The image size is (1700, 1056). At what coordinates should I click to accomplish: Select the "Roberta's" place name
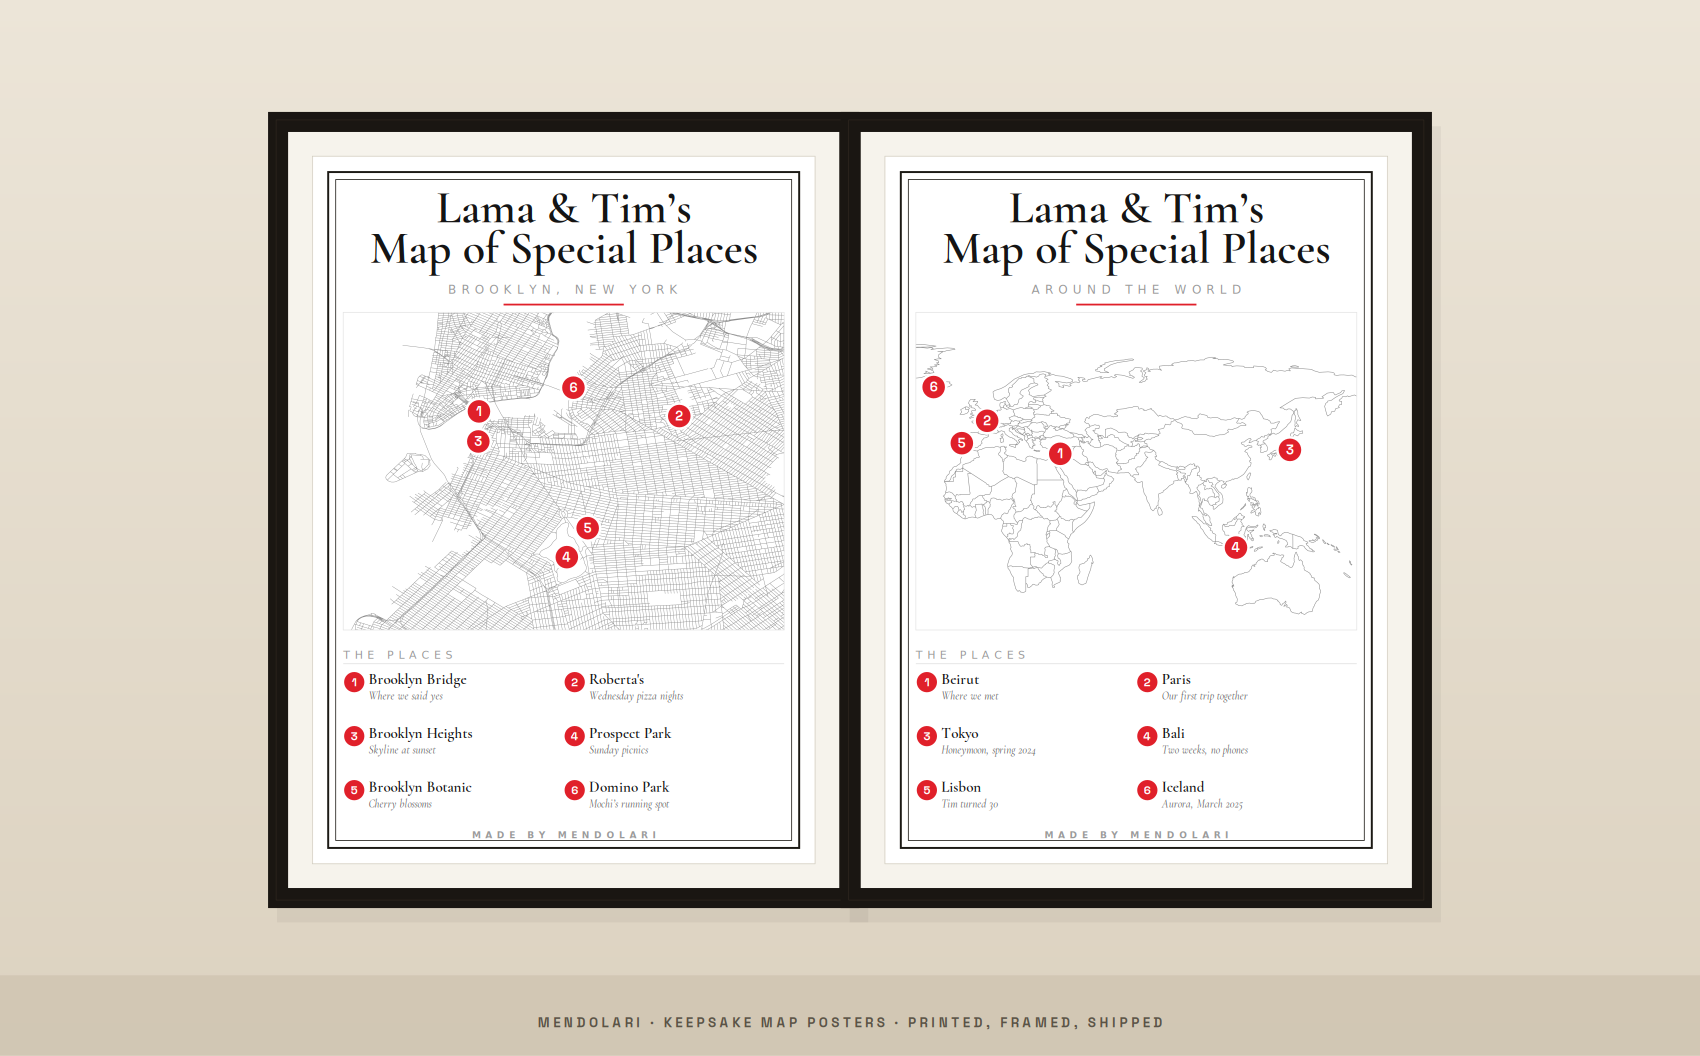[x=617, y=679]
